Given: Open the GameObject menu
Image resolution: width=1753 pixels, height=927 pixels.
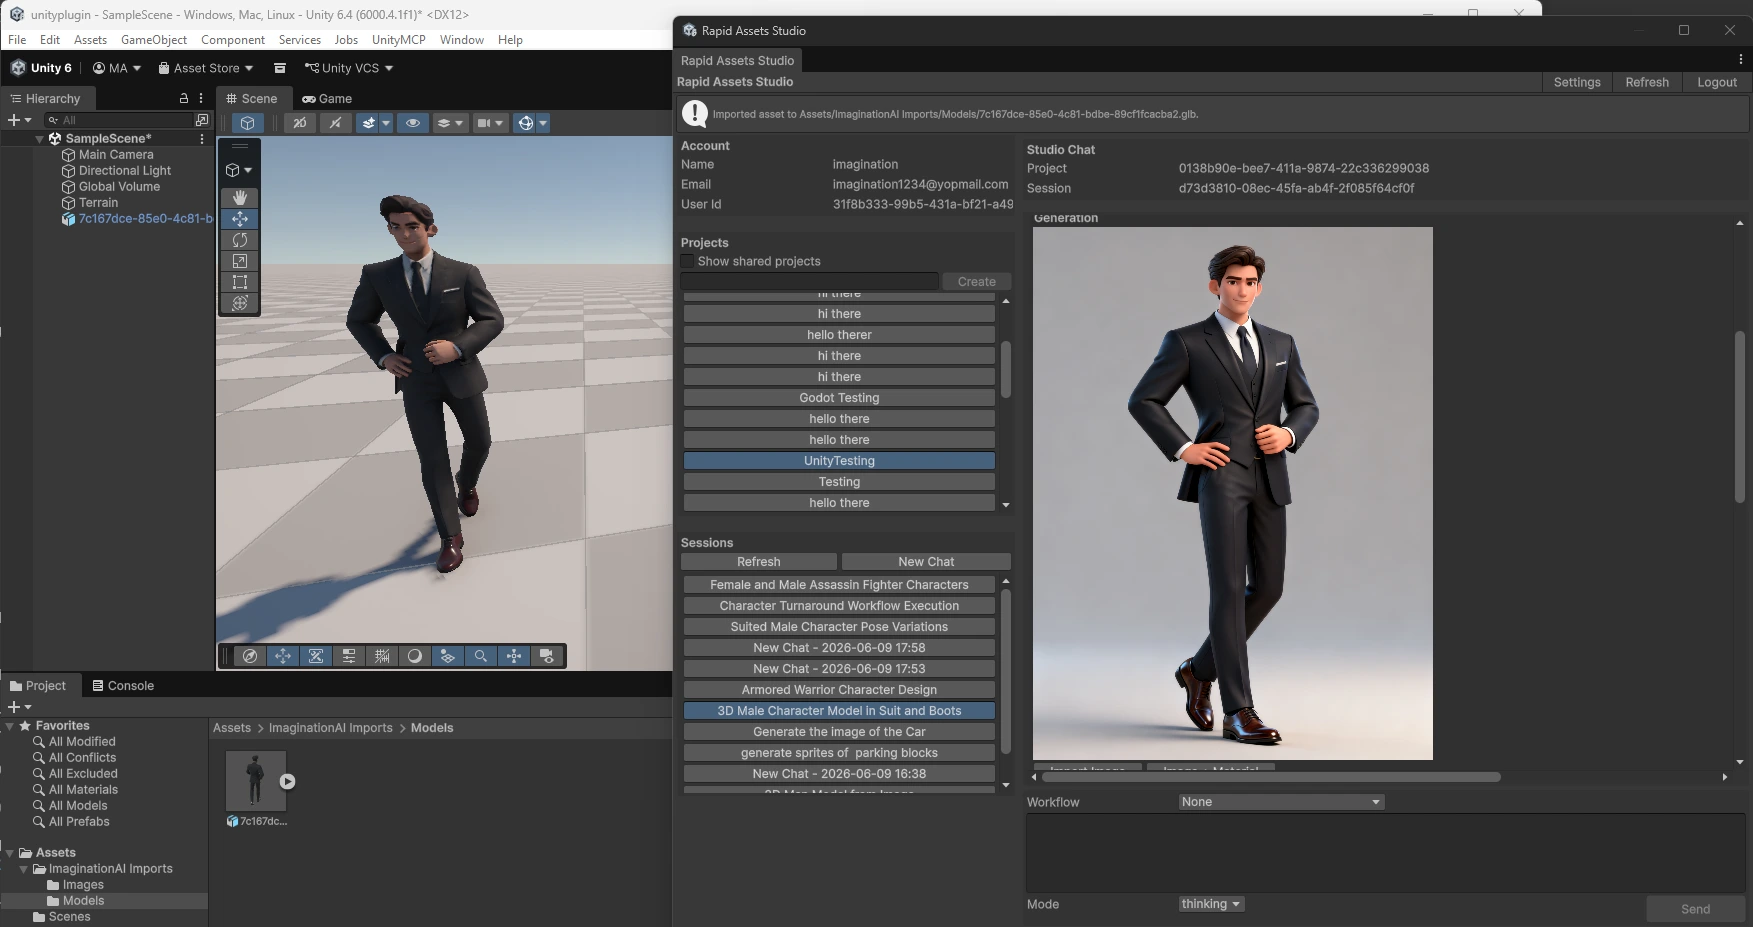Looking at the screenshot, I should (x=154, y=40).
